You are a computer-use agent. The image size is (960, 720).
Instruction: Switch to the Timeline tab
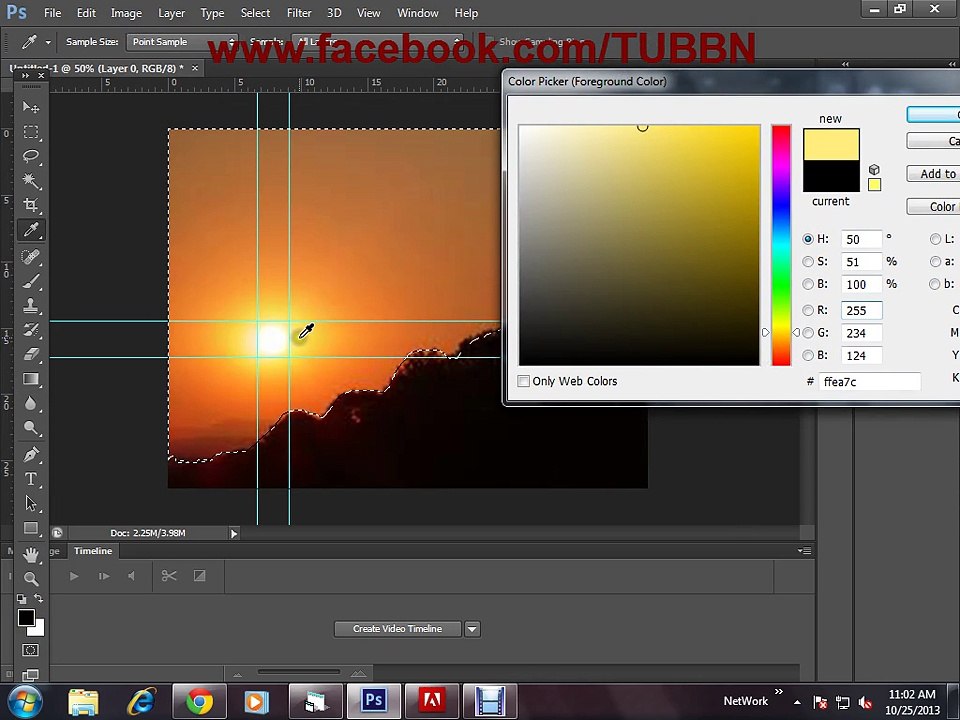pyautogui.click(x=93, y=551)
